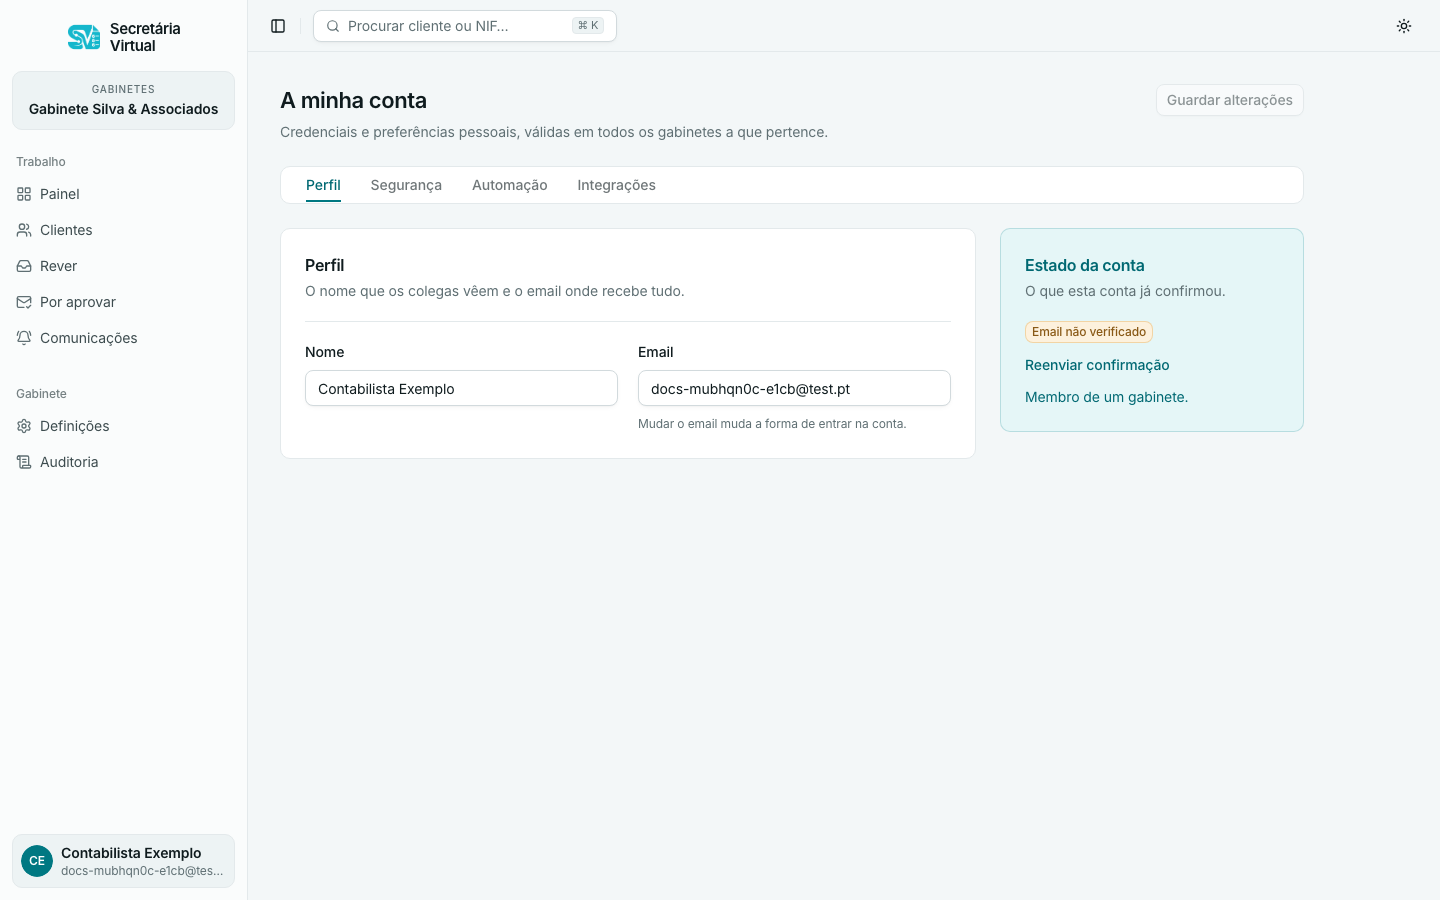Click Guardar alterações button
The width and height of the screenshot is (1440, 900).
(x=1230, y=100)
